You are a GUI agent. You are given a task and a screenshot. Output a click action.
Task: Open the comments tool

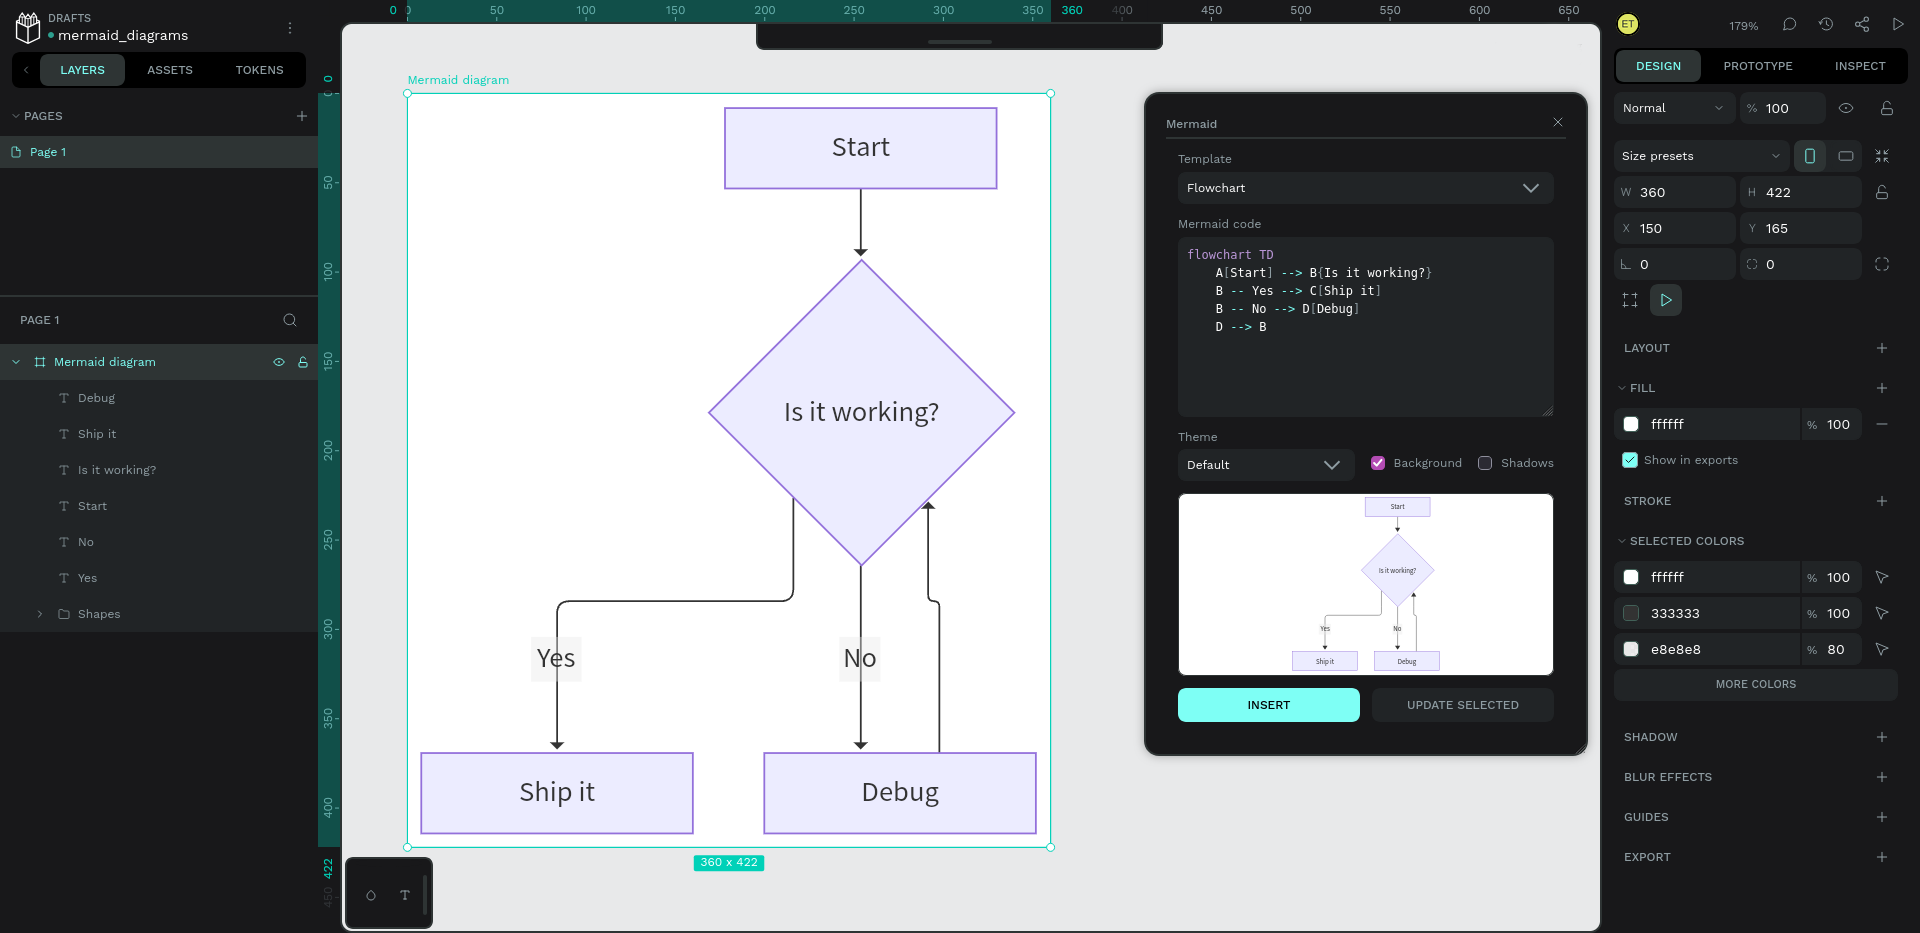pos(1790,24)
